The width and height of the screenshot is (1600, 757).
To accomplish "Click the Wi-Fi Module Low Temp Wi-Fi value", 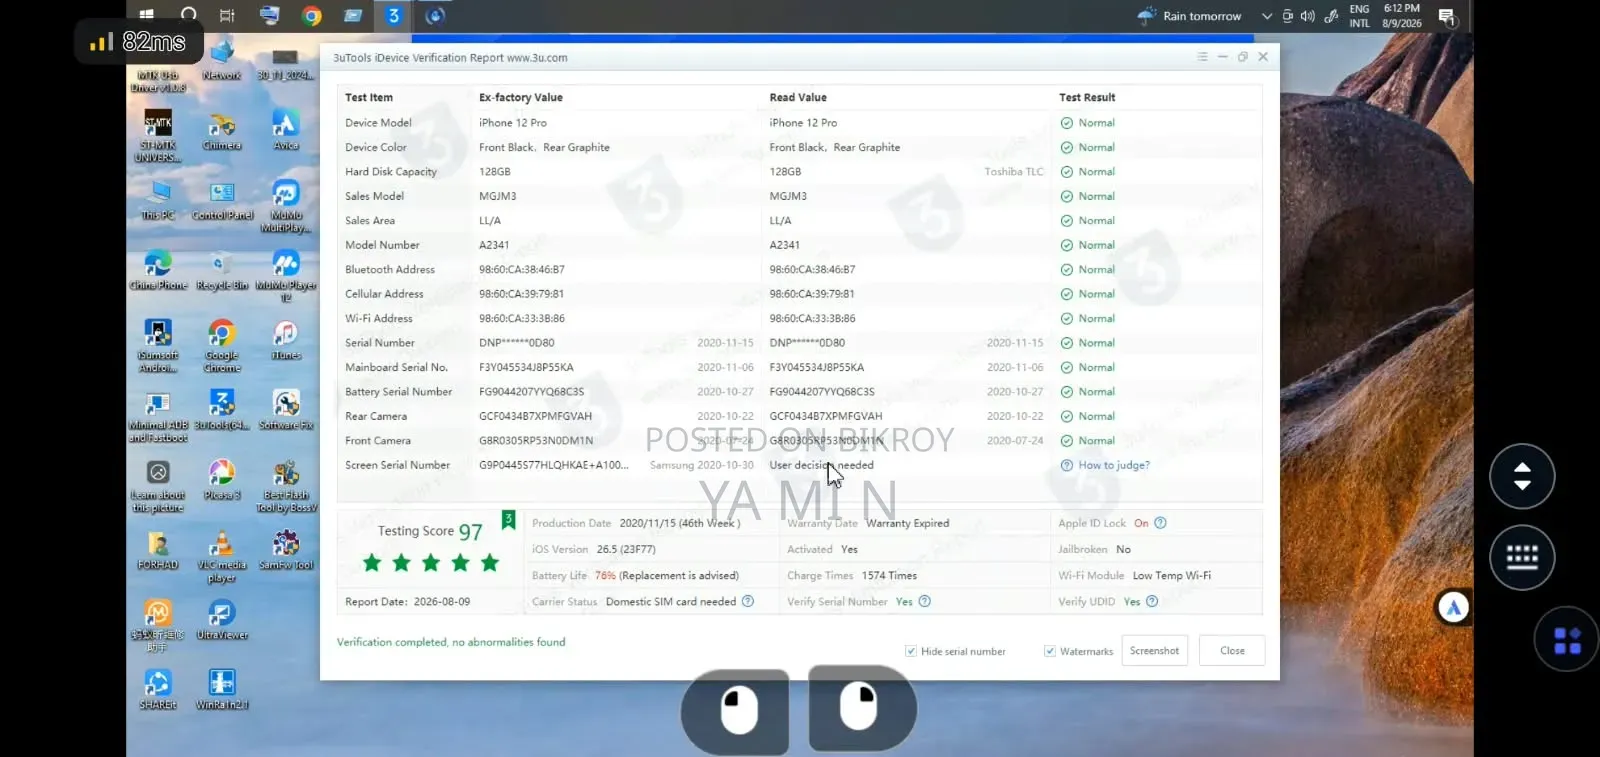I will click(1172, 576).
